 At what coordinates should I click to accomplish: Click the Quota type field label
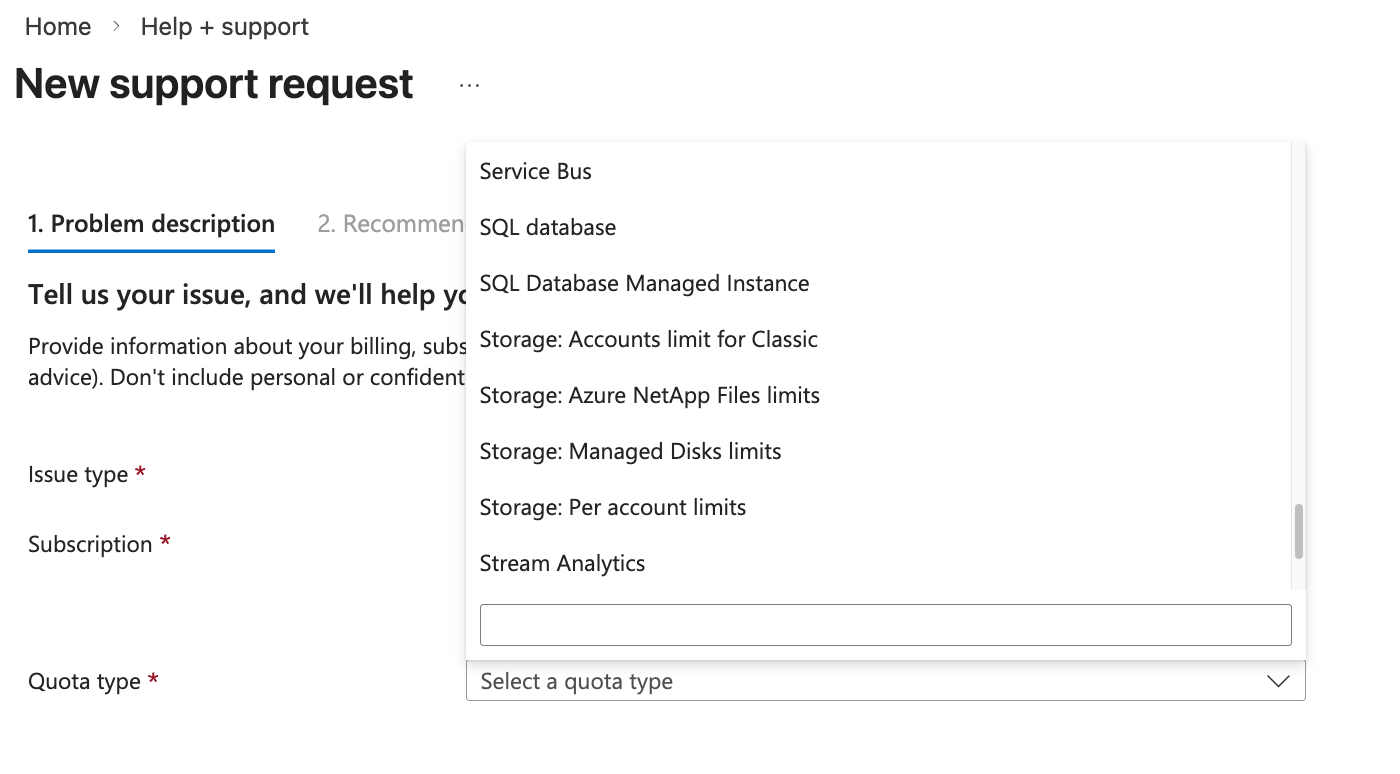84,681
